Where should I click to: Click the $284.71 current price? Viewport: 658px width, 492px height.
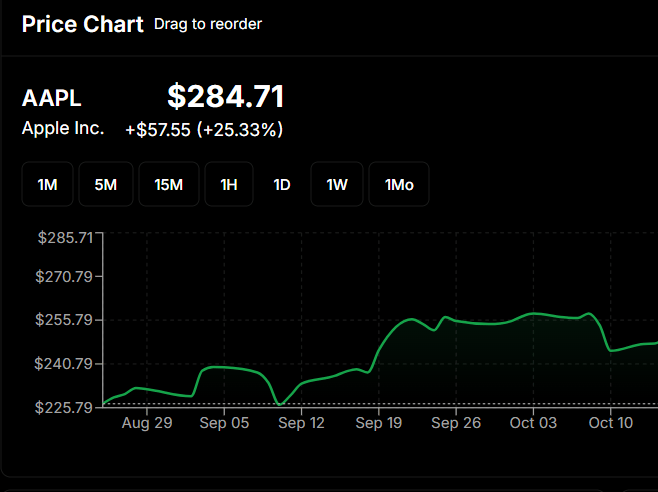[226, 97]
